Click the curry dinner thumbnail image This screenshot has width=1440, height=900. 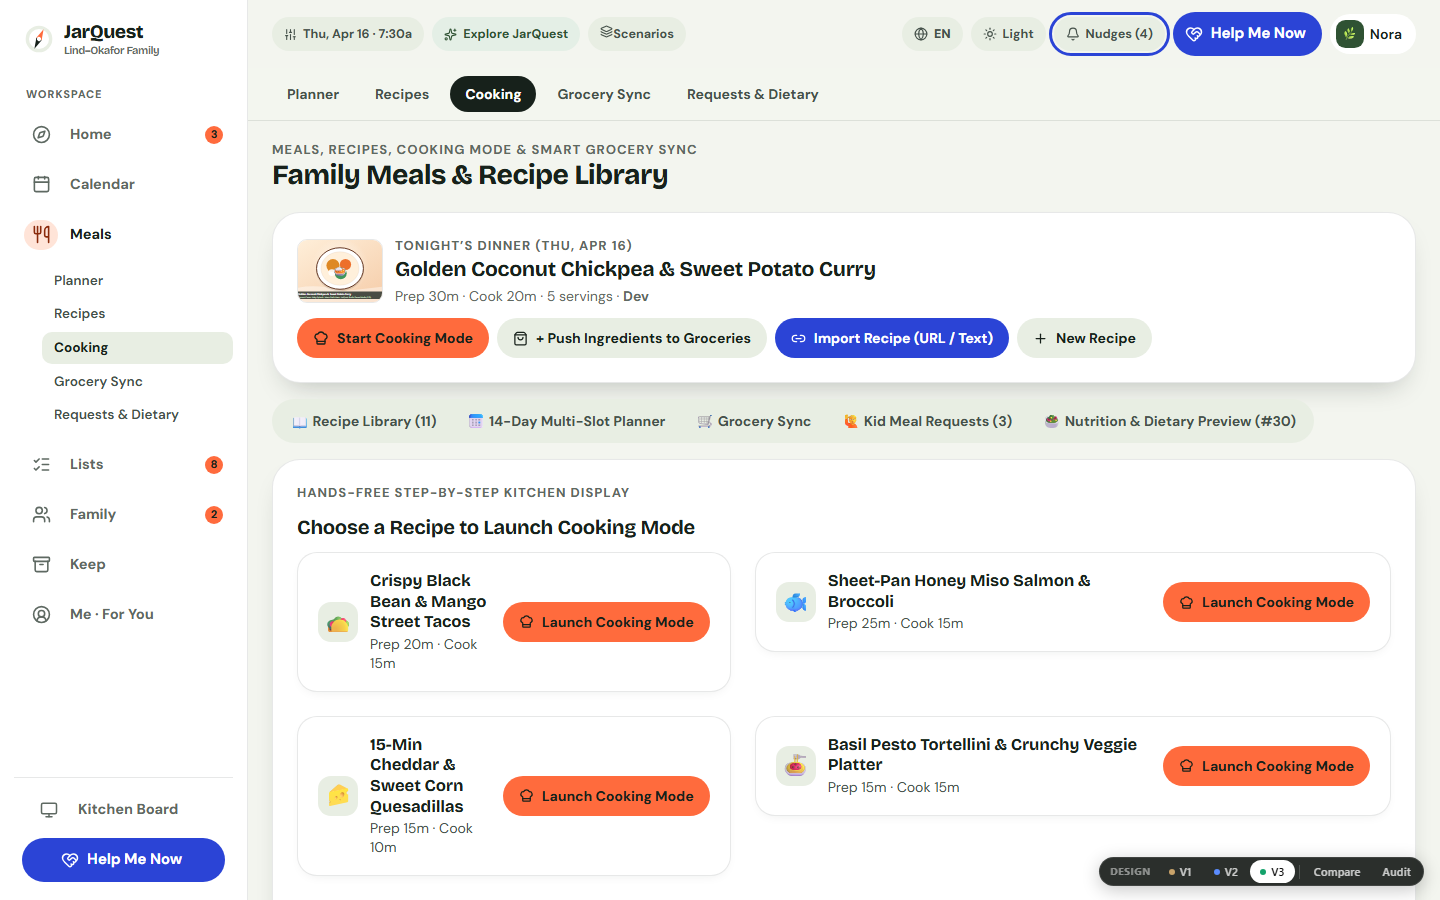[340, 270]
